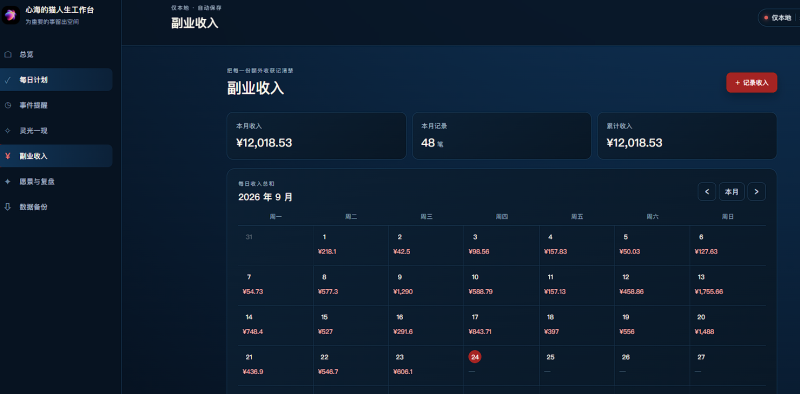Click the ¥527 entry on day 15
The height and width of the screenshot is (394, 800).
[325, 332]
